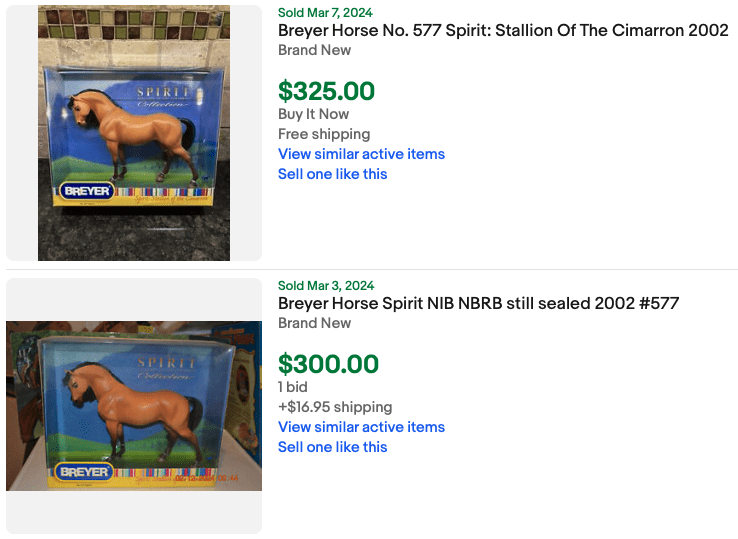Sell one like the $300.00 Breyer horse
Viewport: 738px width, 539px height.
point(332,447)
